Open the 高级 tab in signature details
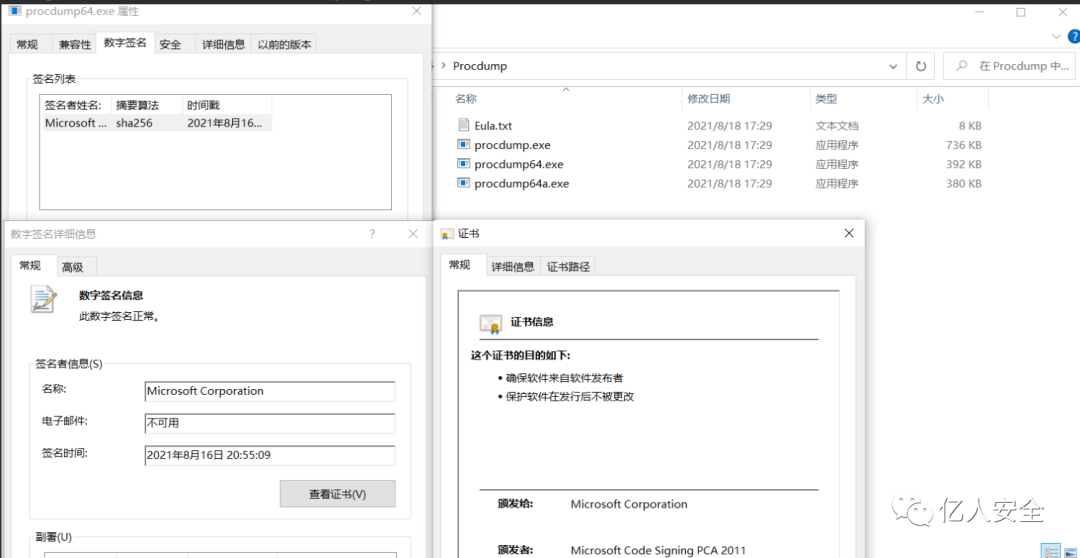 click(x=72, y=267)
